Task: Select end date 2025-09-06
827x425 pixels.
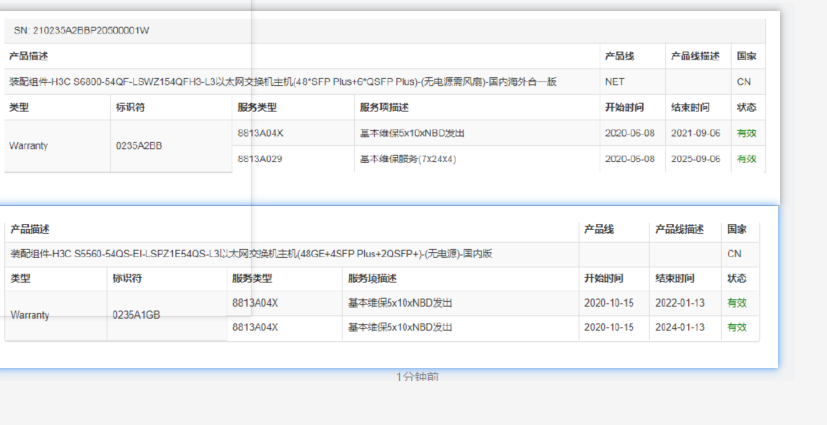Action: pos(695,159)
